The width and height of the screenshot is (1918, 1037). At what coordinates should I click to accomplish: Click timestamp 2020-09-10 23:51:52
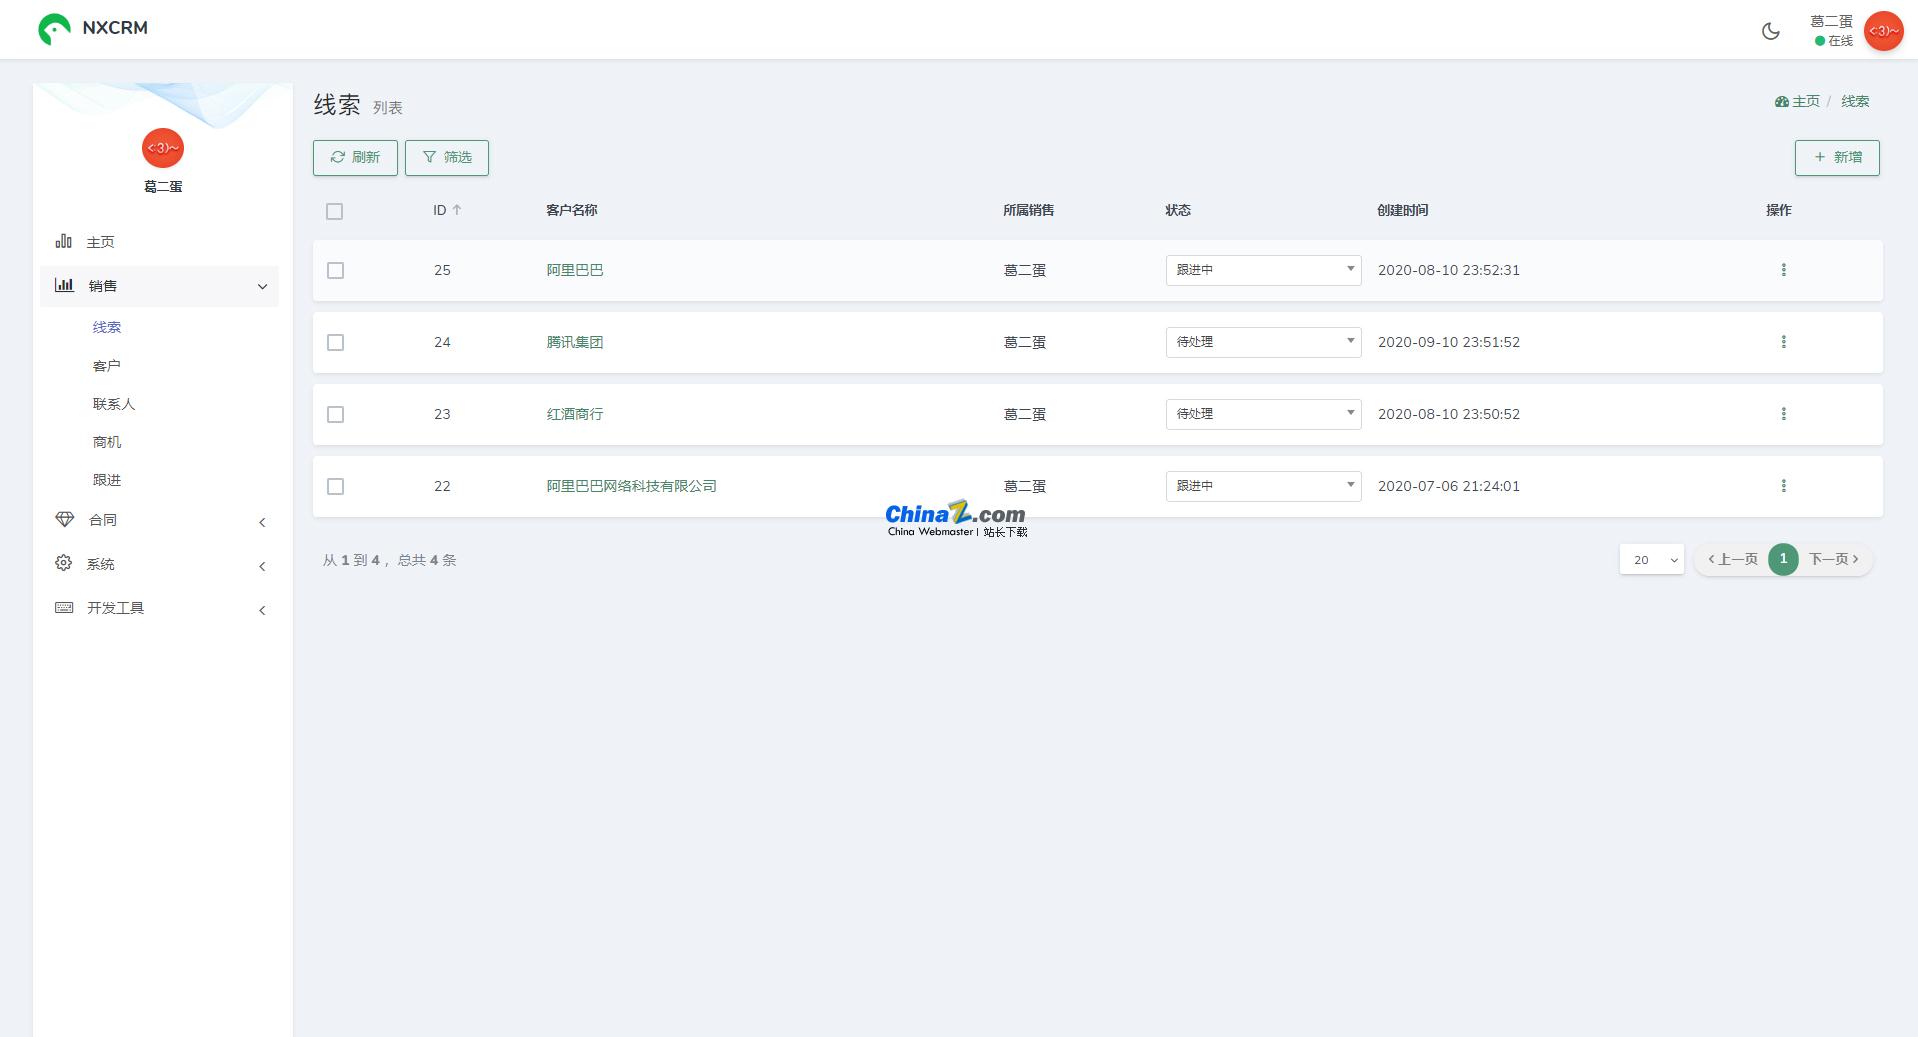pyautogui.click(x=1449, y=342)
